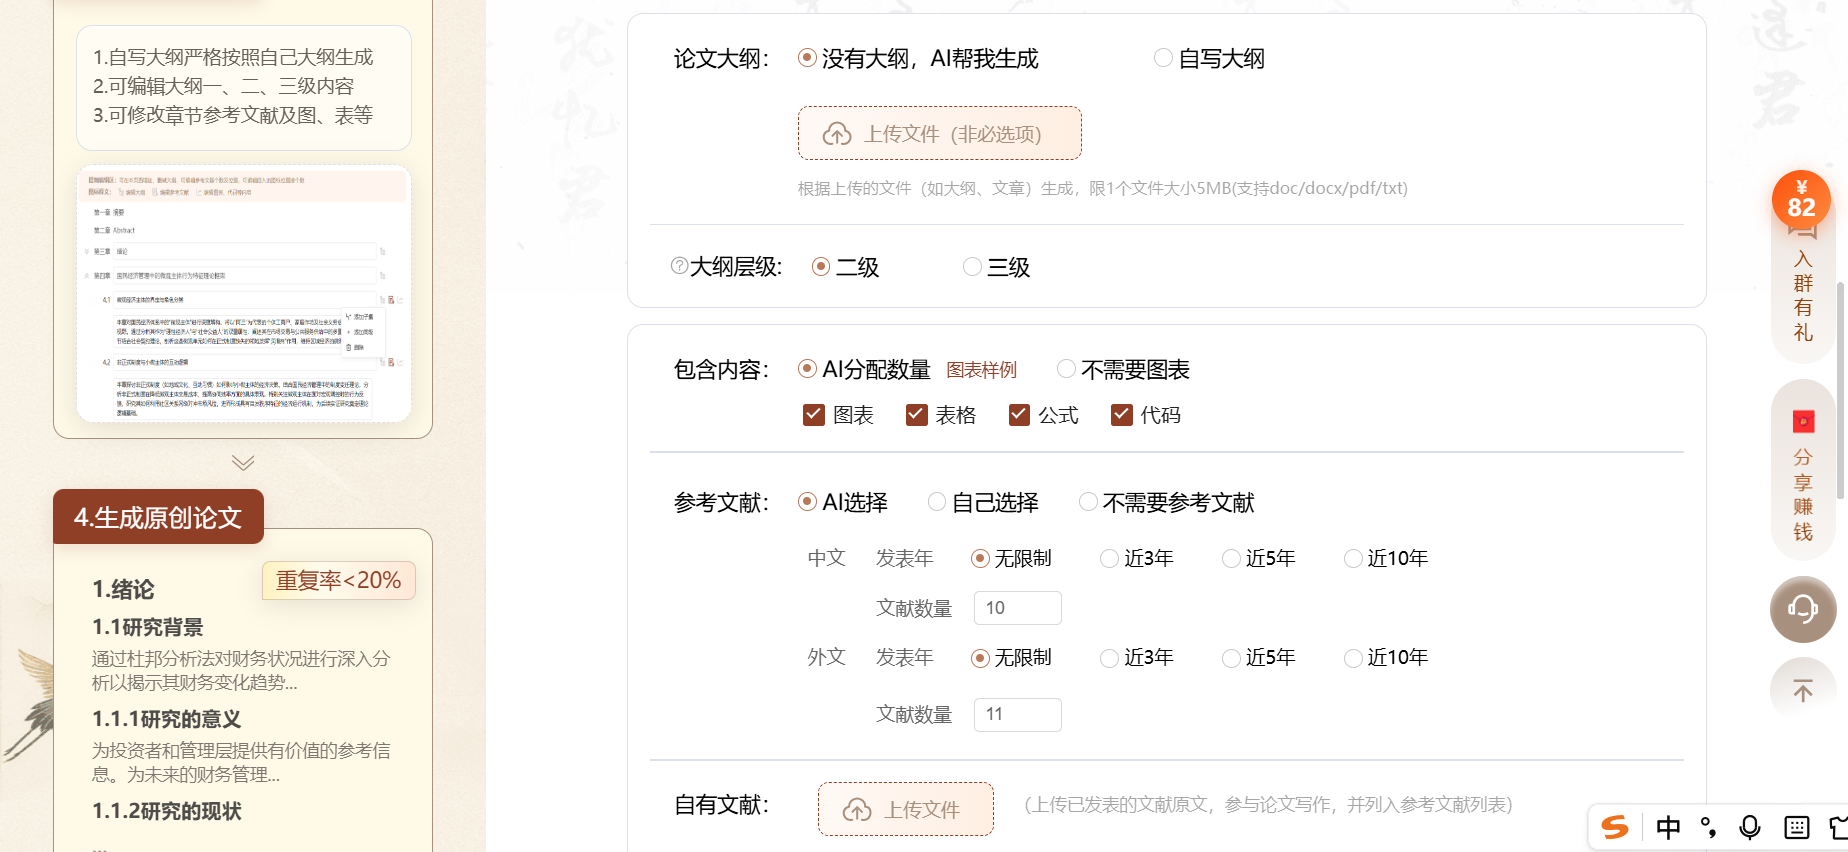Click the punctuation mode icon in IME bar

coord(1709,827)
